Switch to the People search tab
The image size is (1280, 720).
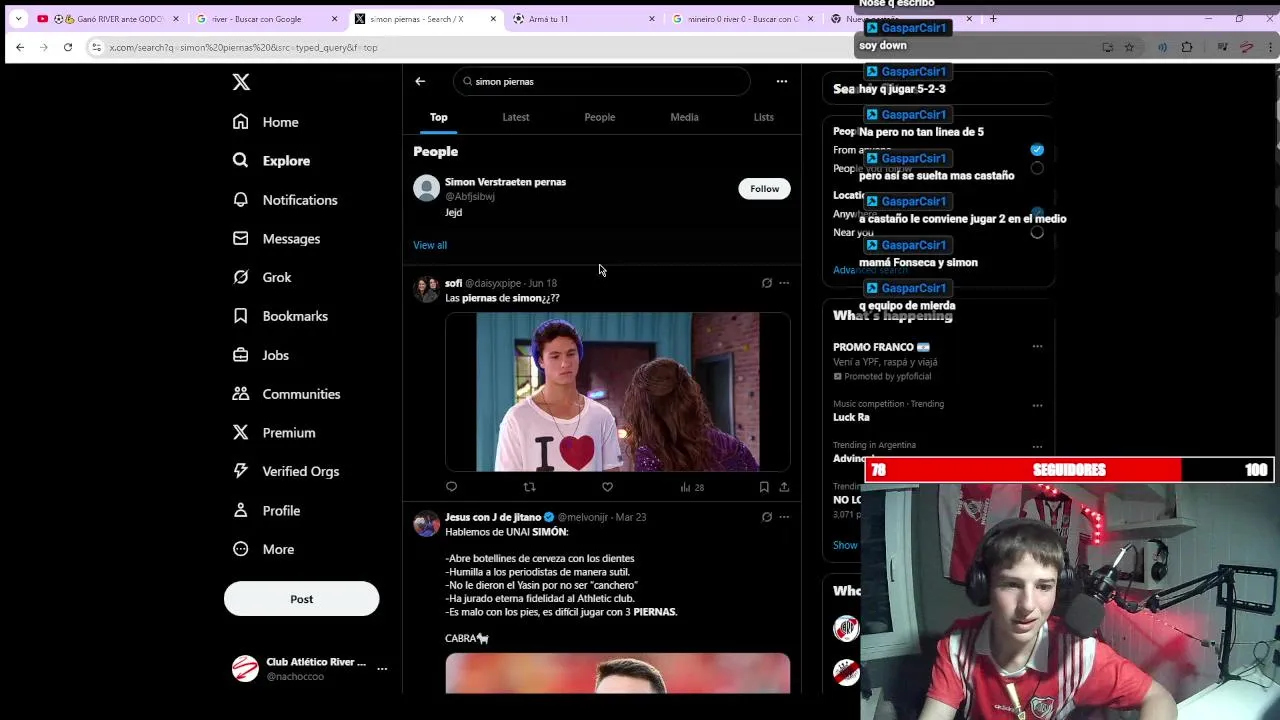click(x=600, y=117)
